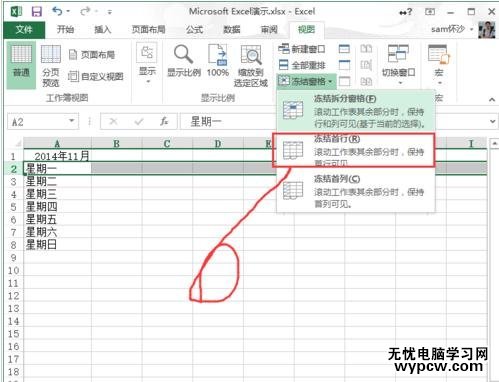Click 缩放到选定区域 zoom to selection

[251, 66]
